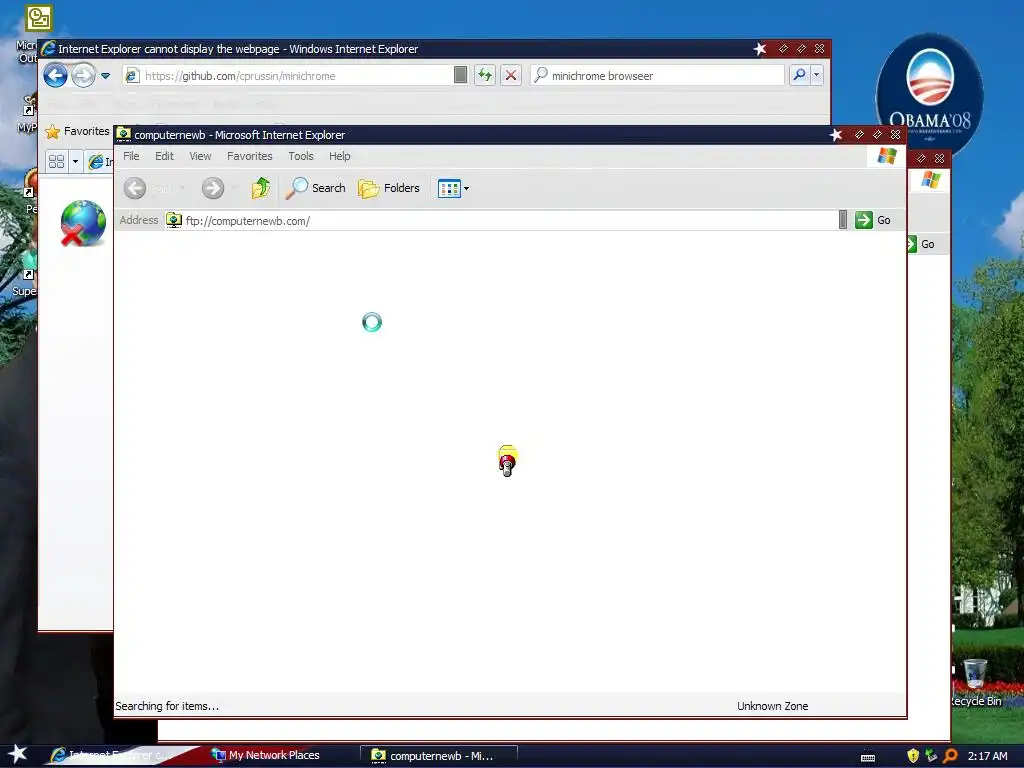Click the green Go arrow in computernewb window
This screenshot has width=1024, height=768.
coord(863,220)
